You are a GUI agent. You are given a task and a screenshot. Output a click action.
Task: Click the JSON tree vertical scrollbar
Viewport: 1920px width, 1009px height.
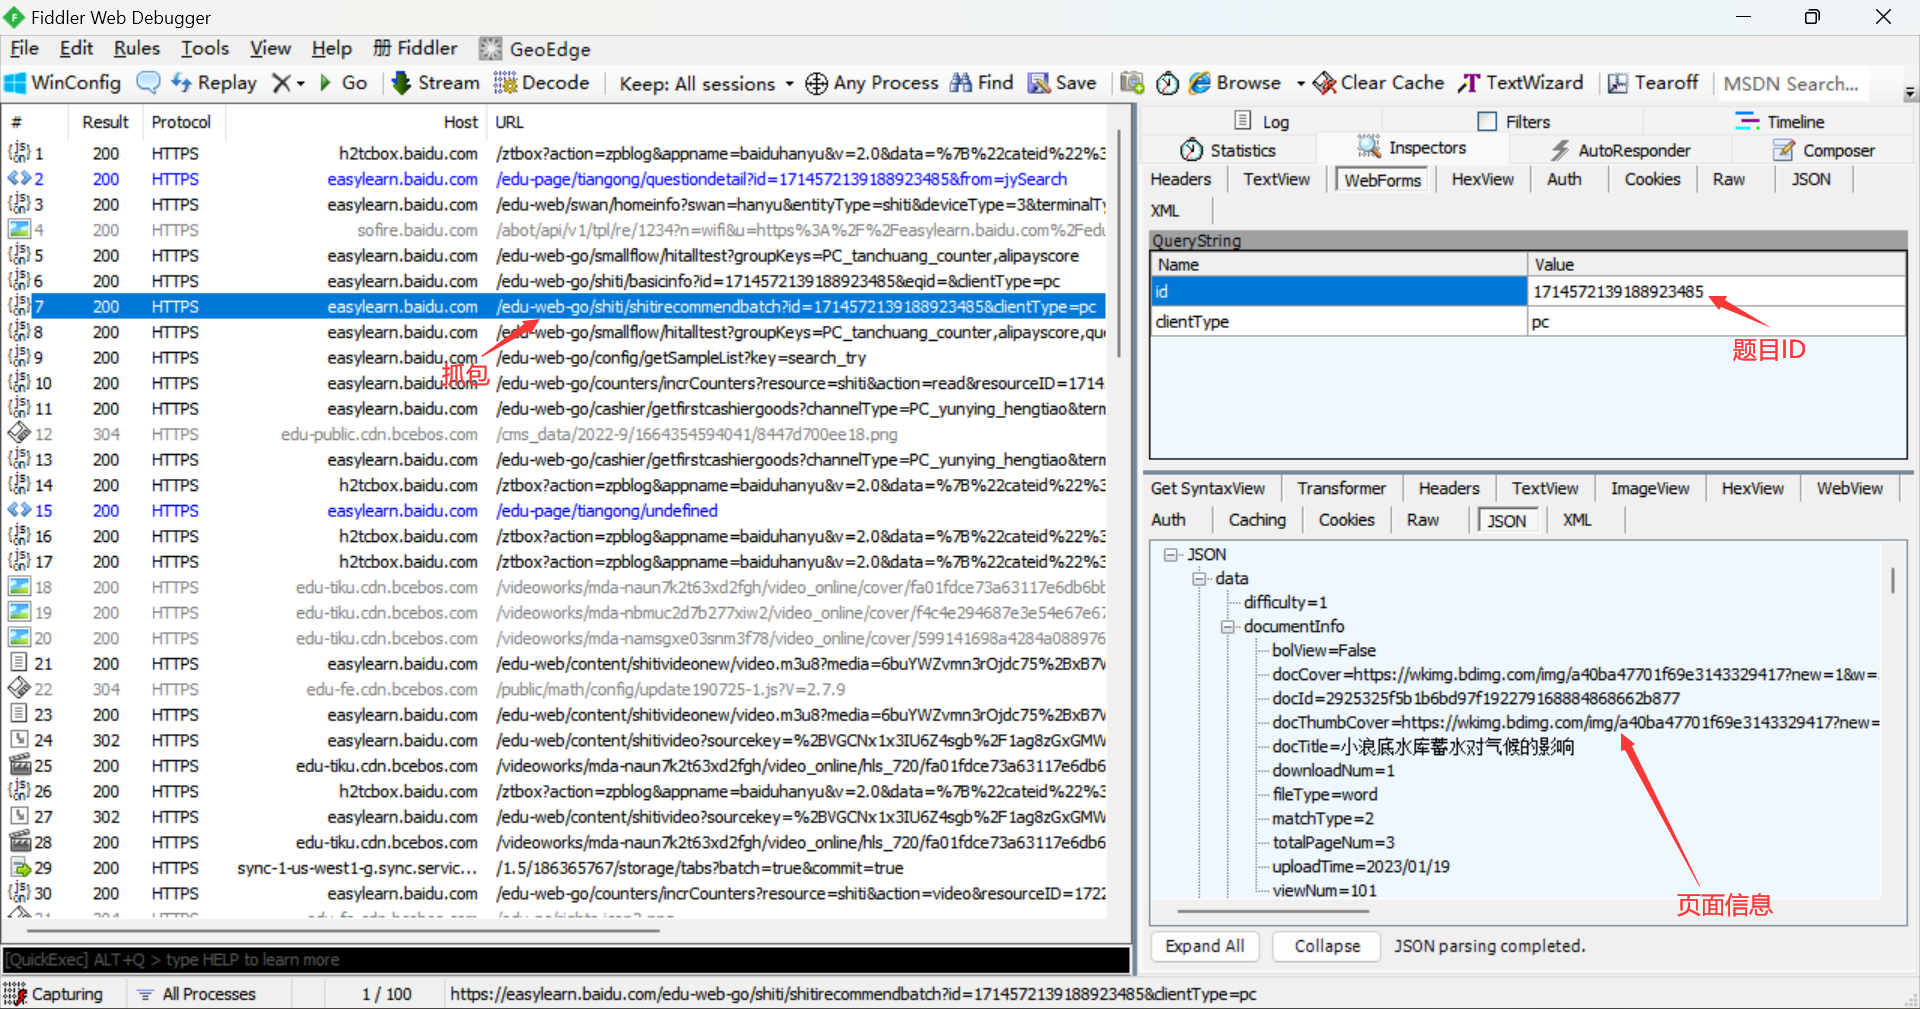[x=1892, y=580]
